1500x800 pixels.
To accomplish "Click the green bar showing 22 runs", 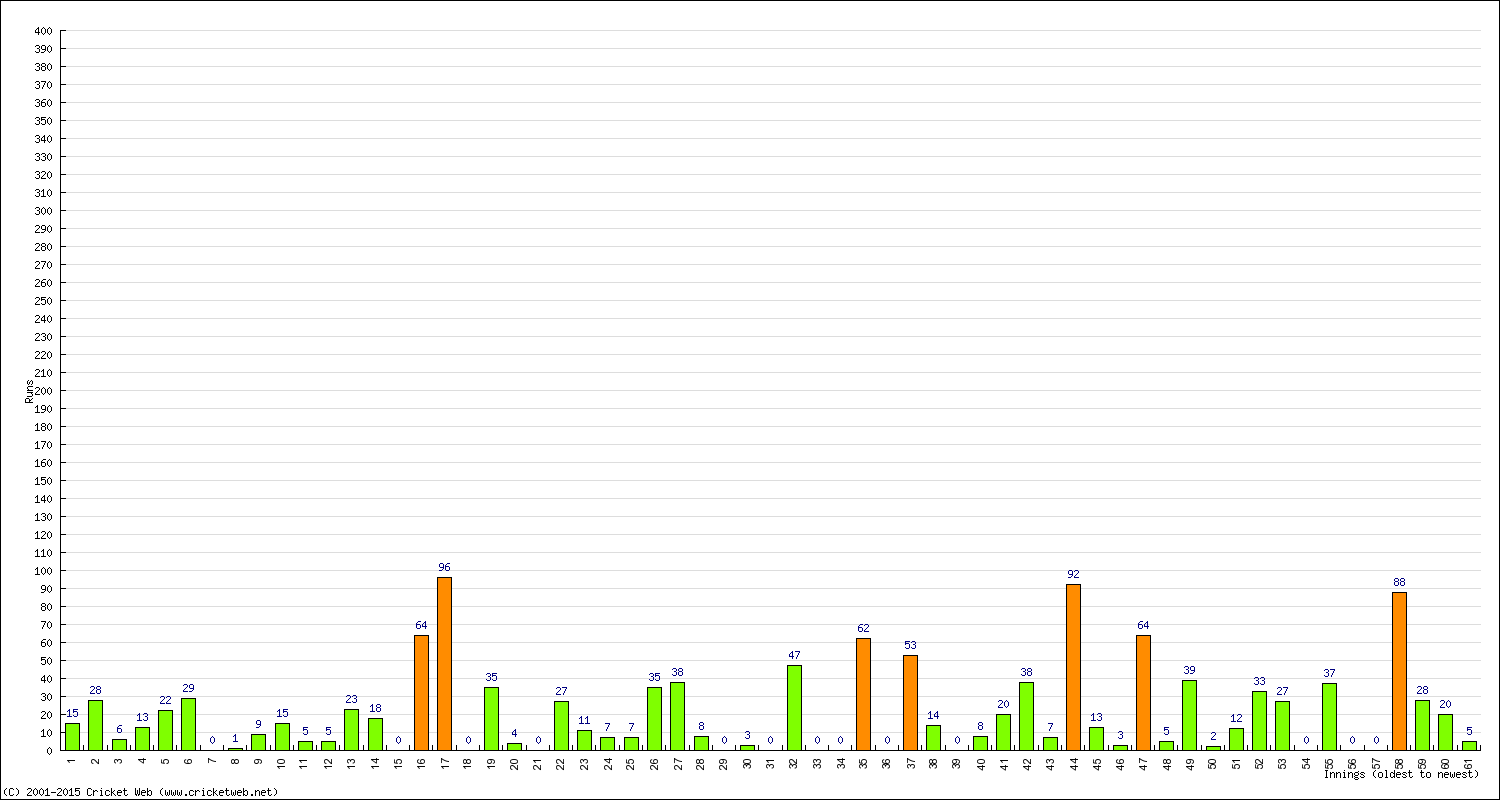I will [x=165, y=730].
